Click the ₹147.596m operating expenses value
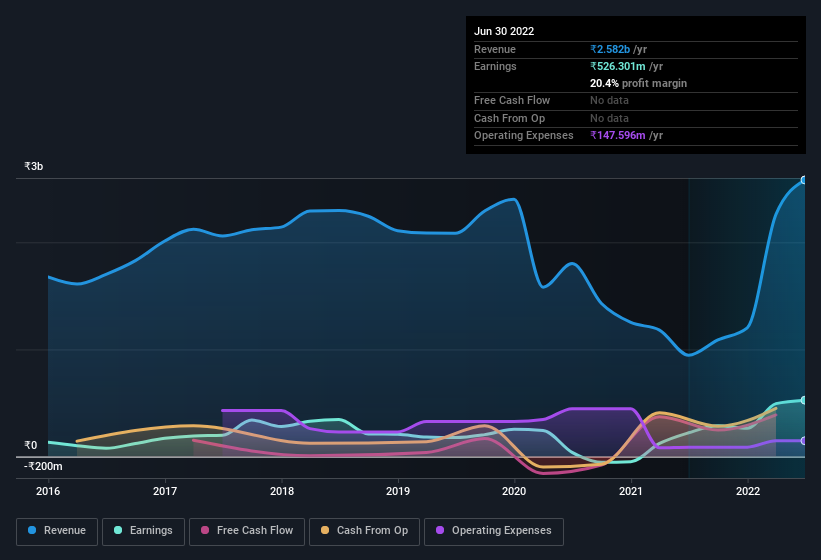 618,136
